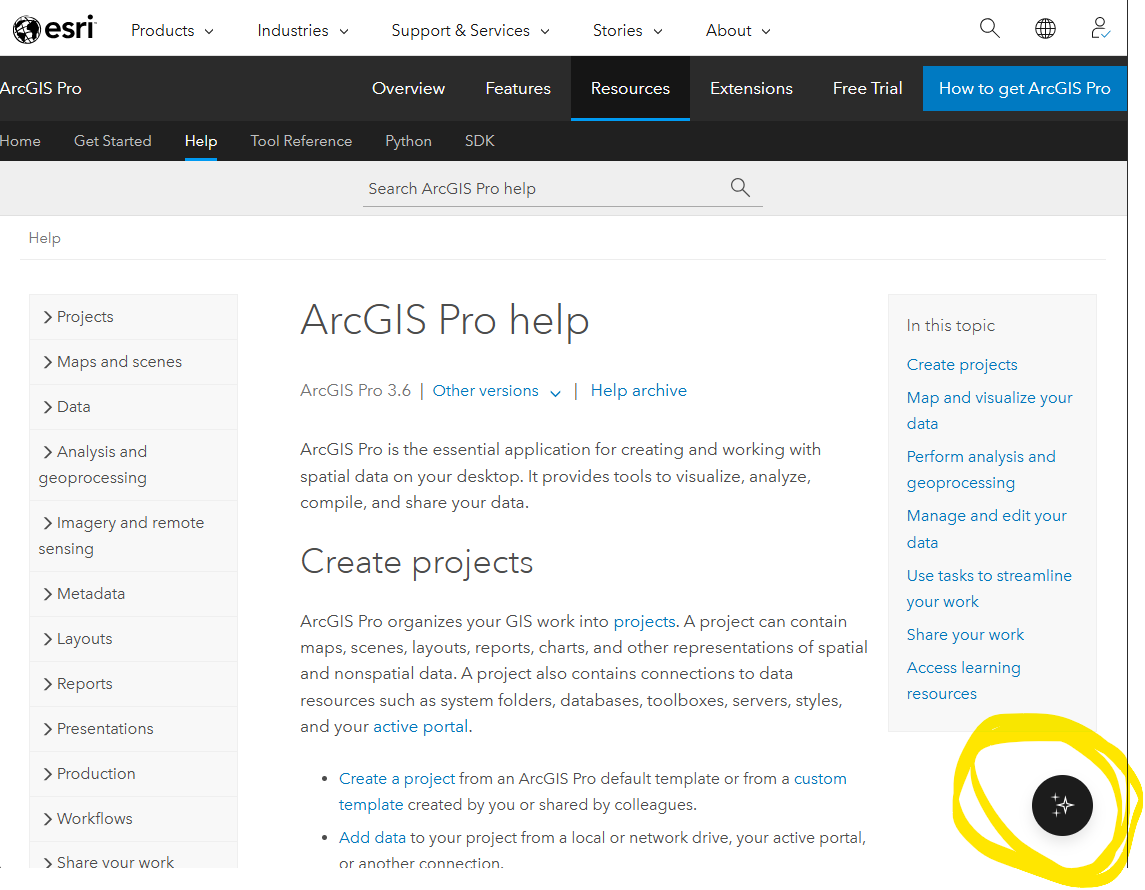Screen dimensions: 1145x890
Task: Expand the Reports sidebar section
Action: pos(133,684)
